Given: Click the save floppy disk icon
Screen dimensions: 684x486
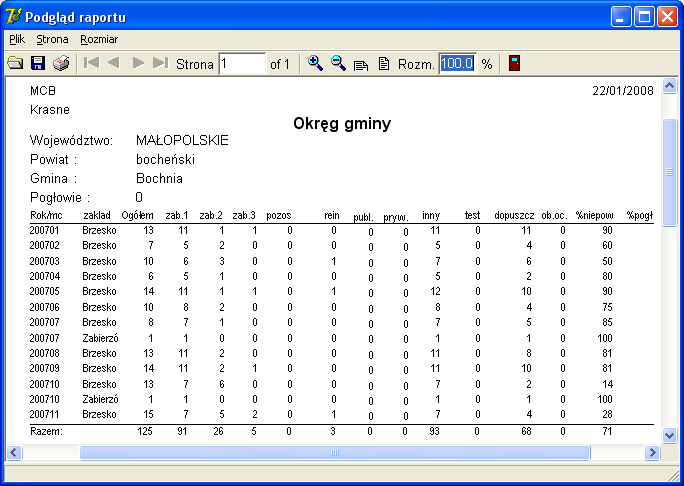Looking at the screenshot, I should 38,63.
